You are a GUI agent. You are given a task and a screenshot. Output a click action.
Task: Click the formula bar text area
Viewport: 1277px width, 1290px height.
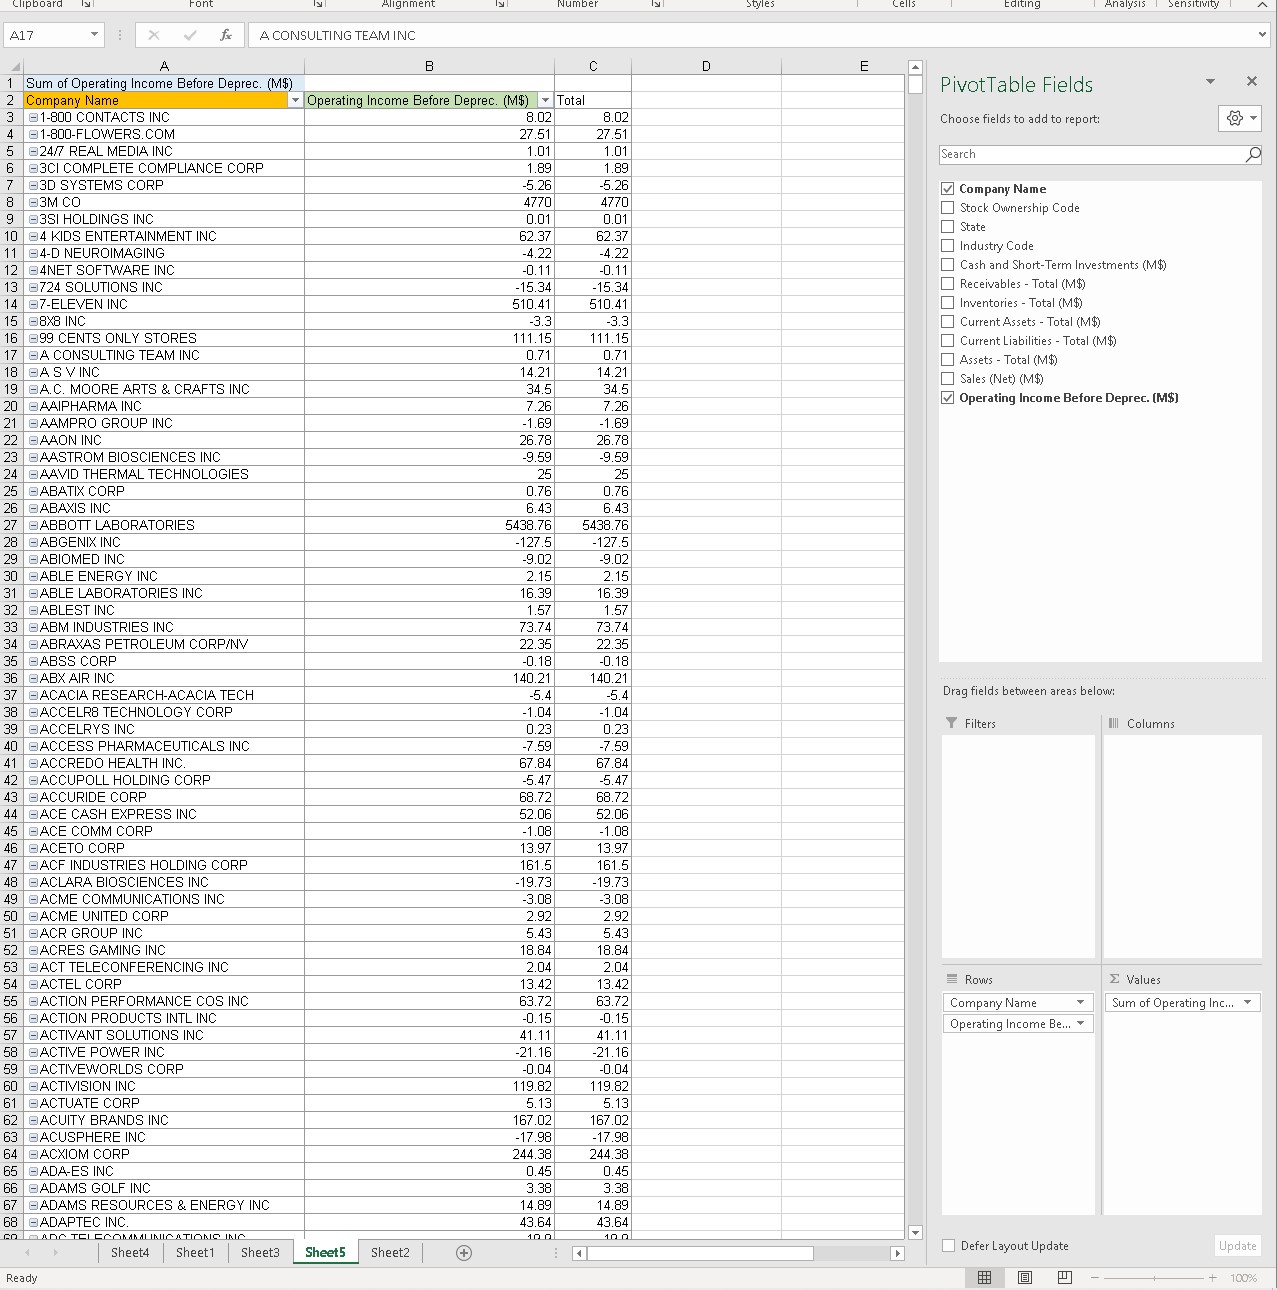[x=750, y=35]
